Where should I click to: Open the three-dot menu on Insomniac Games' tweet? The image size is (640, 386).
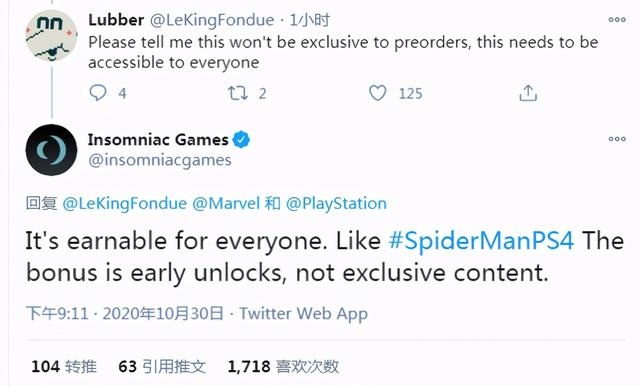617,139
